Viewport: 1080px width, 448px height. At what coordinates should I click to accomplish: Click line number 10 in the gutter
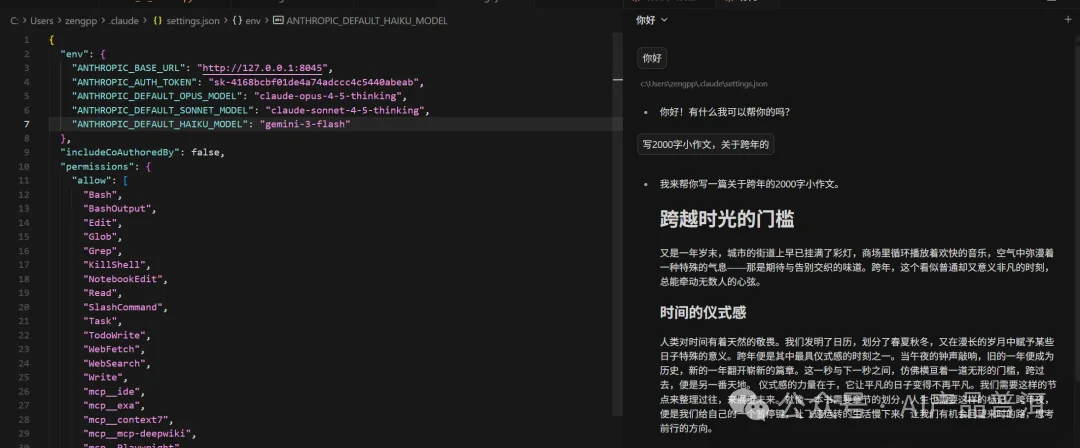click(x=25, y=166)
